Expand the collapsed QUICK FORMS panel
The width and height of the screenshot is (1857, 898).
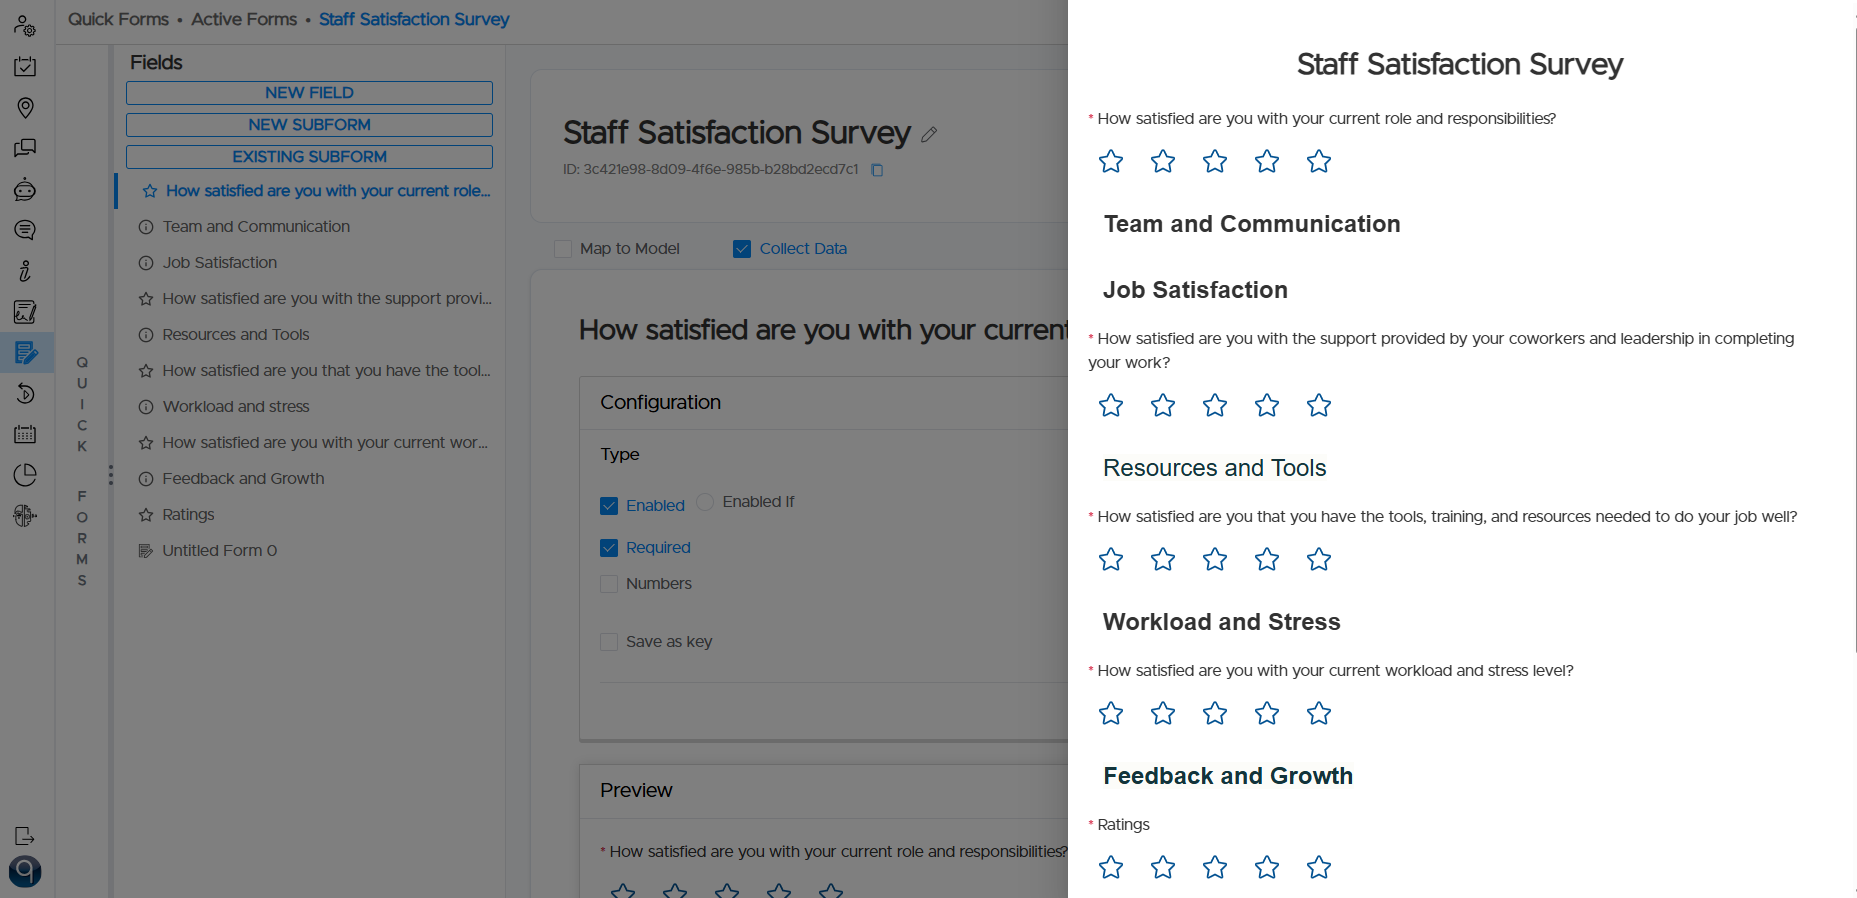(x=82, y=470)
